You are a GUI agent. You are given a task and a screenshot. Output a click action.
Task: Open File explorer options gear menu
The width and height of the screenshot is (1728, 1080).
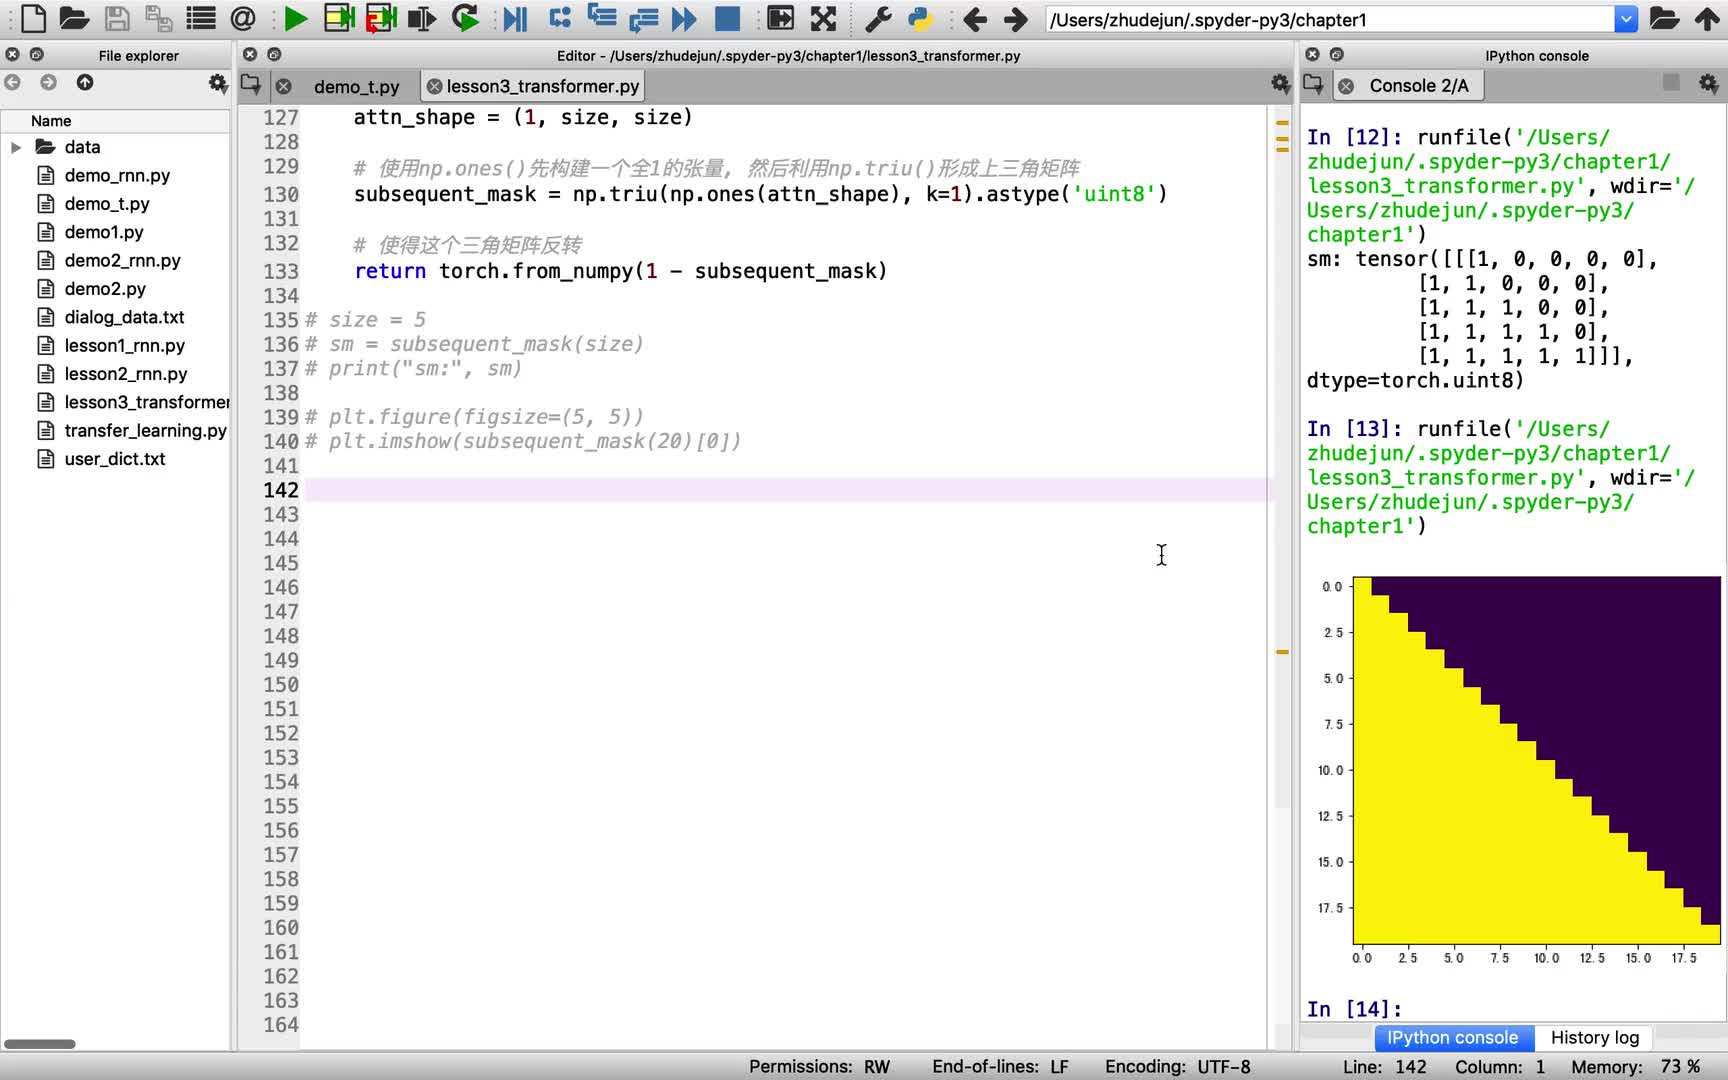pyautogui.click(x=218, y=83)
